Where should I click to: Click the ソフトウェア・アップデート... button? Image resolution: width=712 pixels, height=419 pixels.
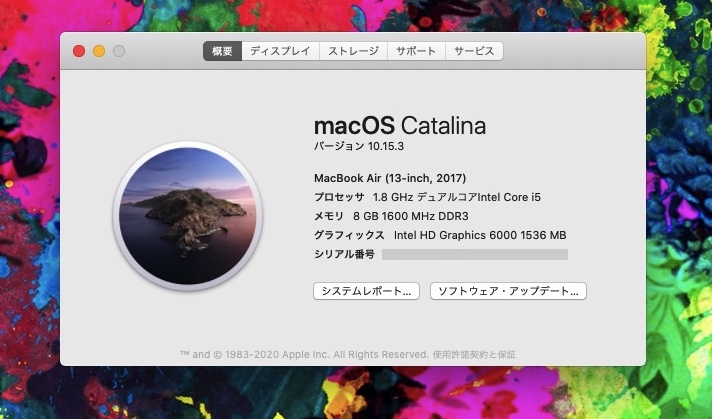click(509, 291)
